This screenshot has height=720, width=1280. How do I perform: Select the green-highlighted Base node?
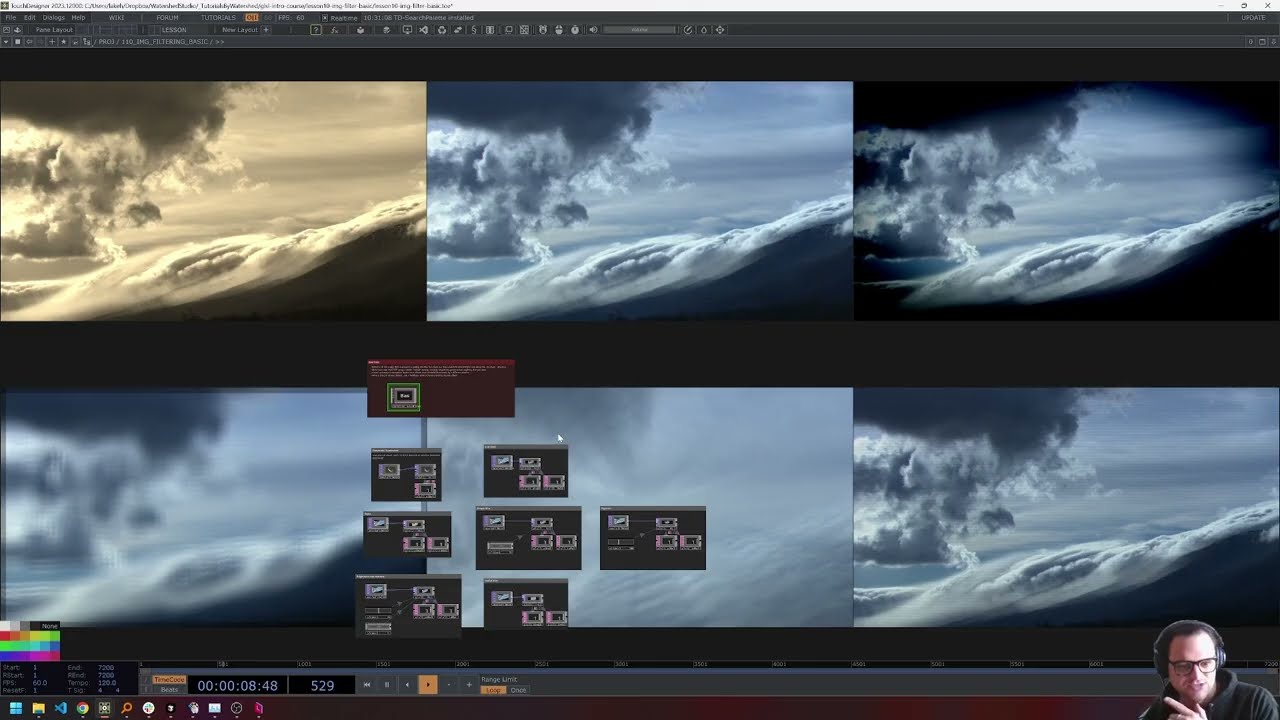click(x=404, y=397)
